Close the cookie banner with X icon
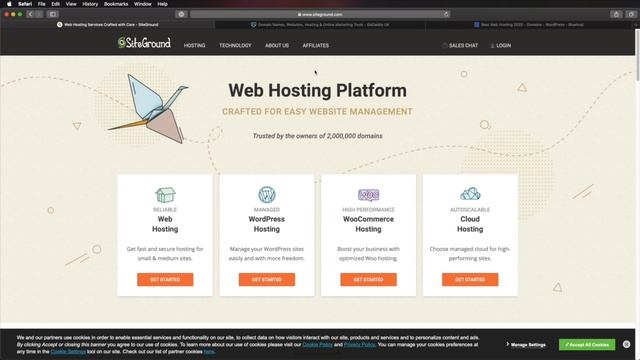 pos(627,344)
